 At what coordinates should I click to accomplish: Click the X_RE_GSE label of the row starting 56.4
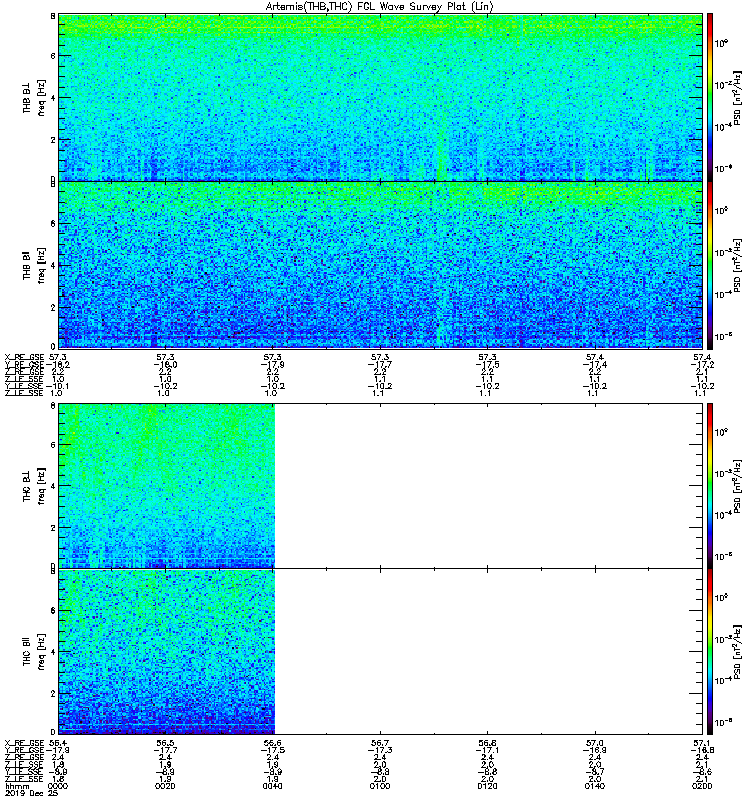pyautogui.click(x=24, y=743)
